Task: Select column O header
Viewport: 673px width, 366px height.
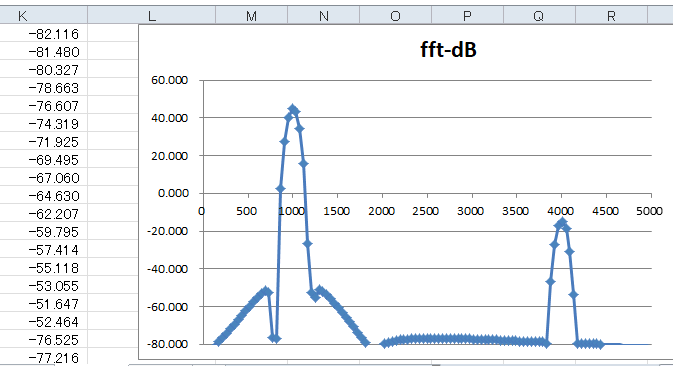Action: 395,16
